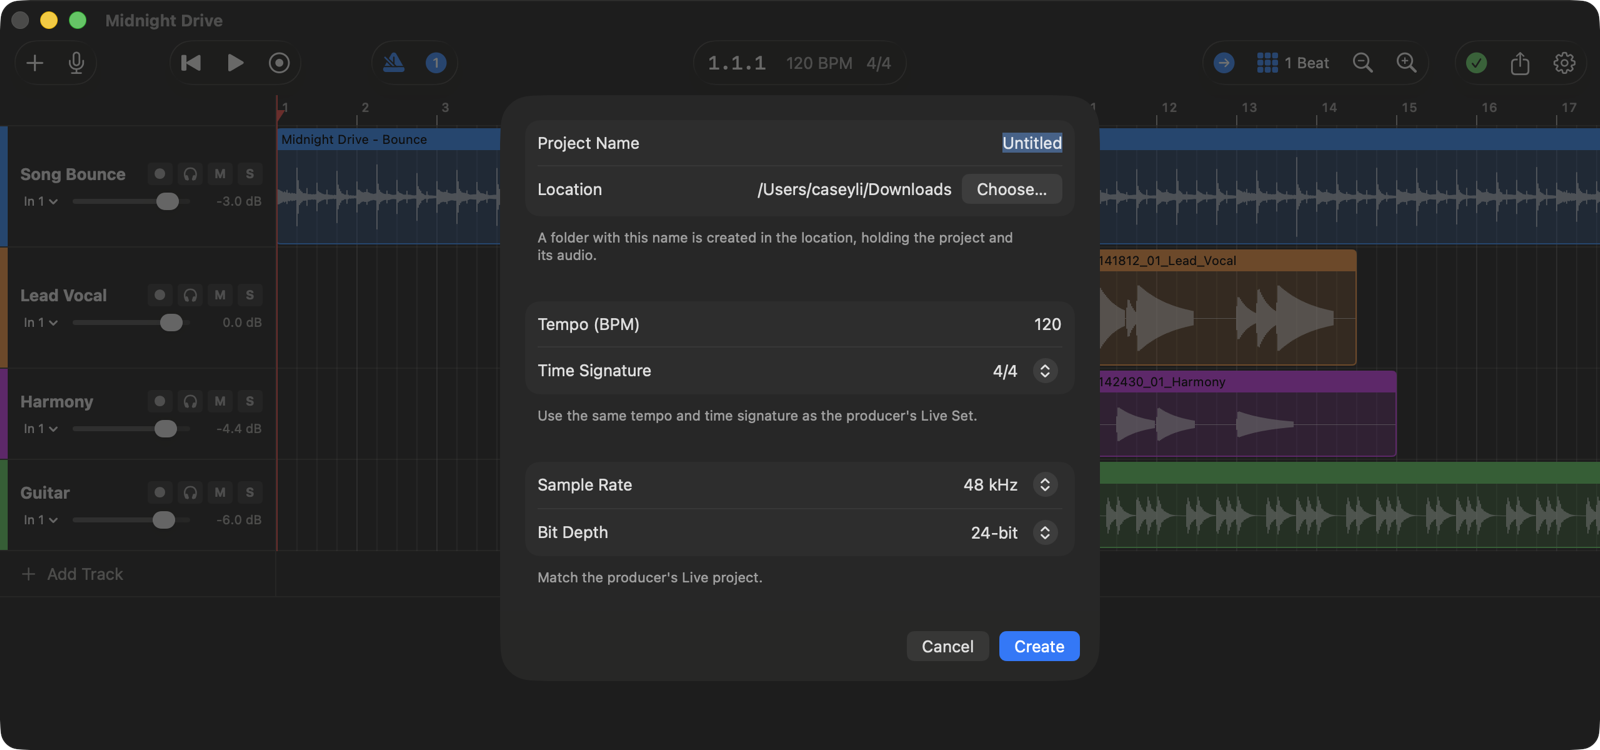Toggle headphone monitoring on Guitar track
Viewport: 1600px width, 750px height.
click(x=190, y=492)
